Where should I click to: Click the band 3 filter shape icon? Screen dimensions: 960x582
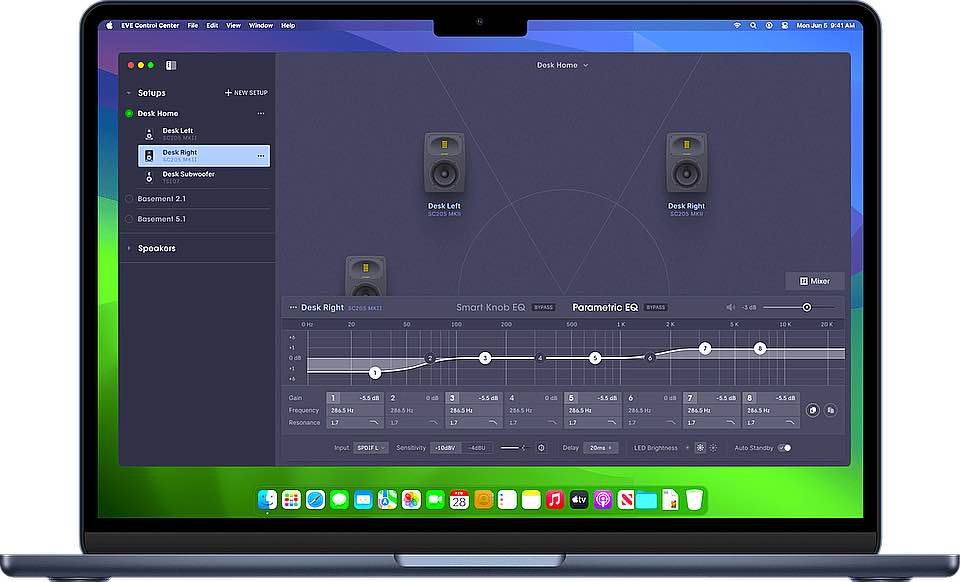coord(493,422)
